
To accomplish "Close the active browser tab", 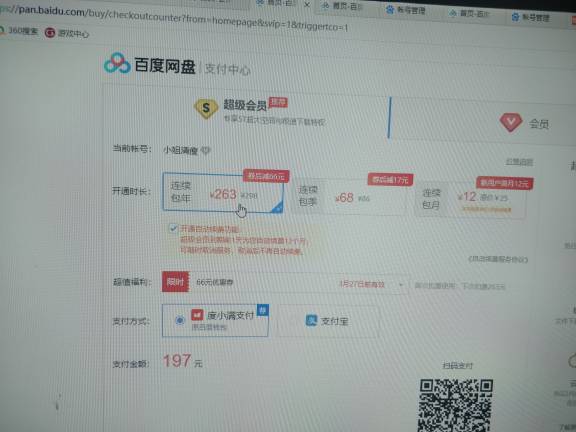I will click(x=307, y=5).
